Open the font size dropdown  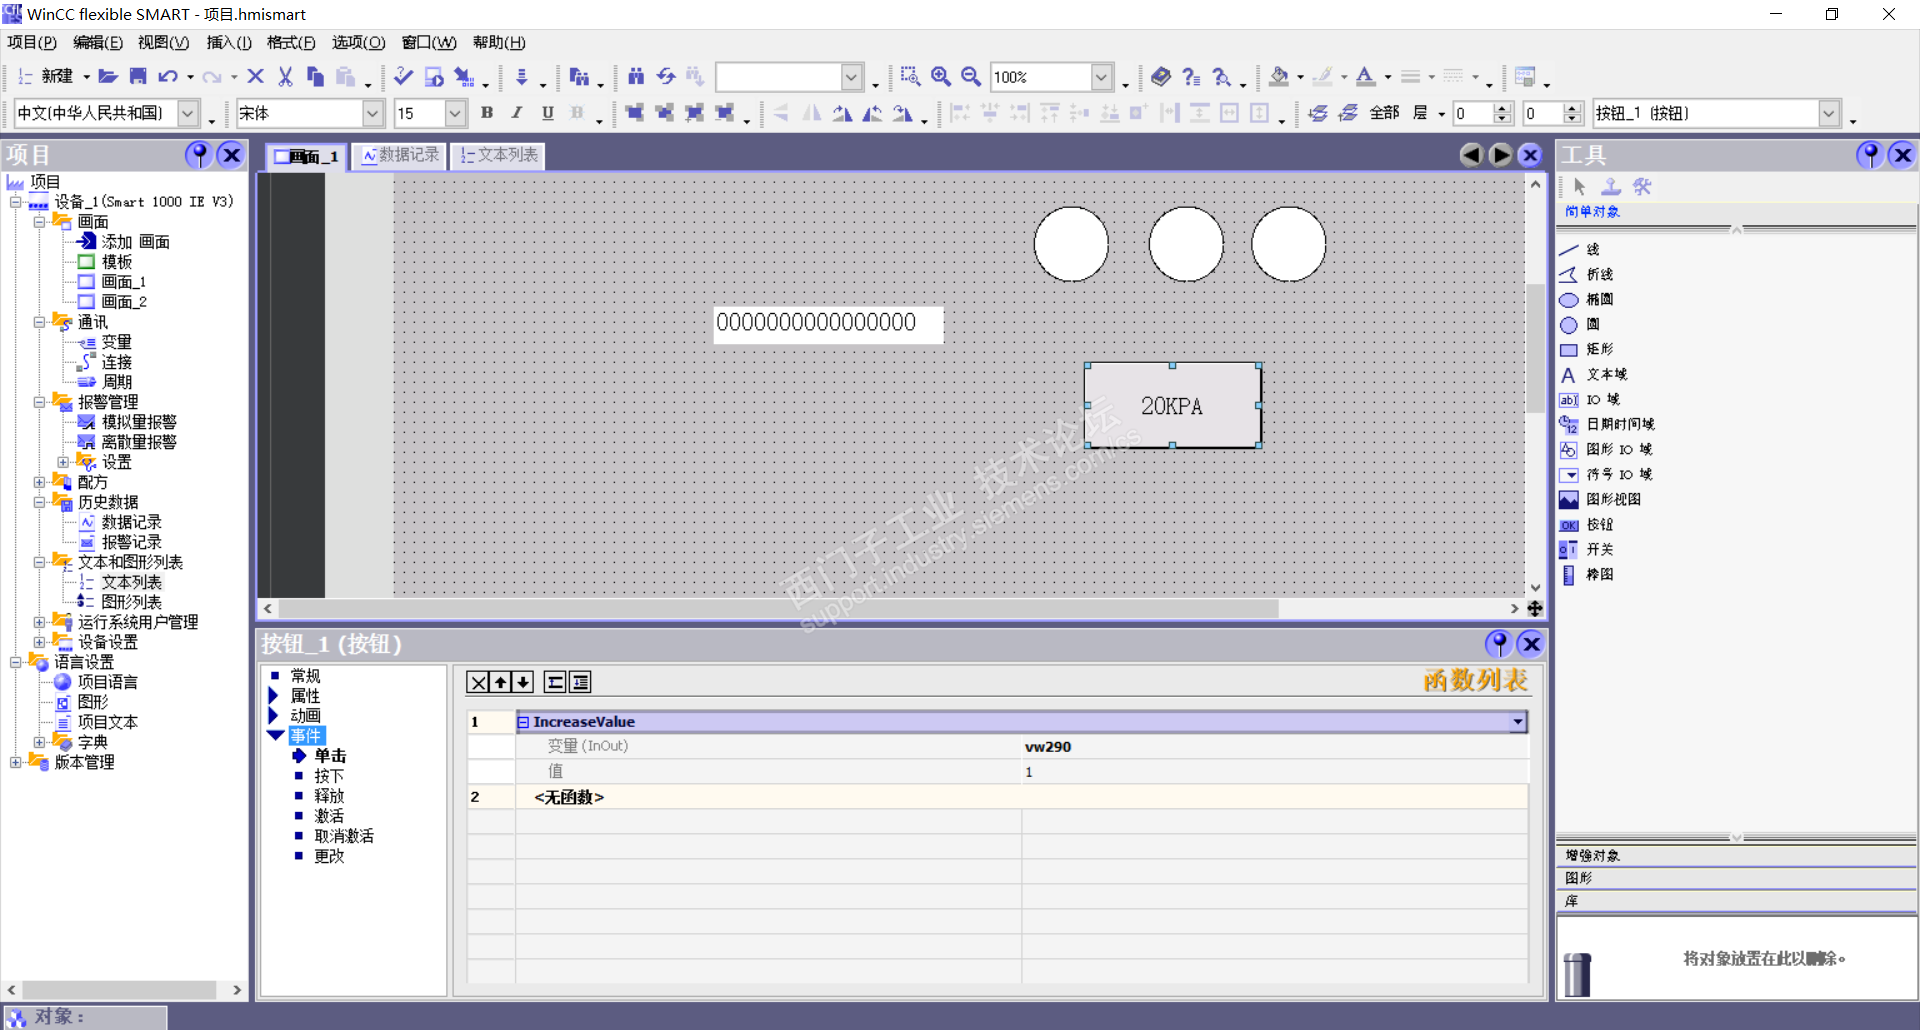pos(455,113)
